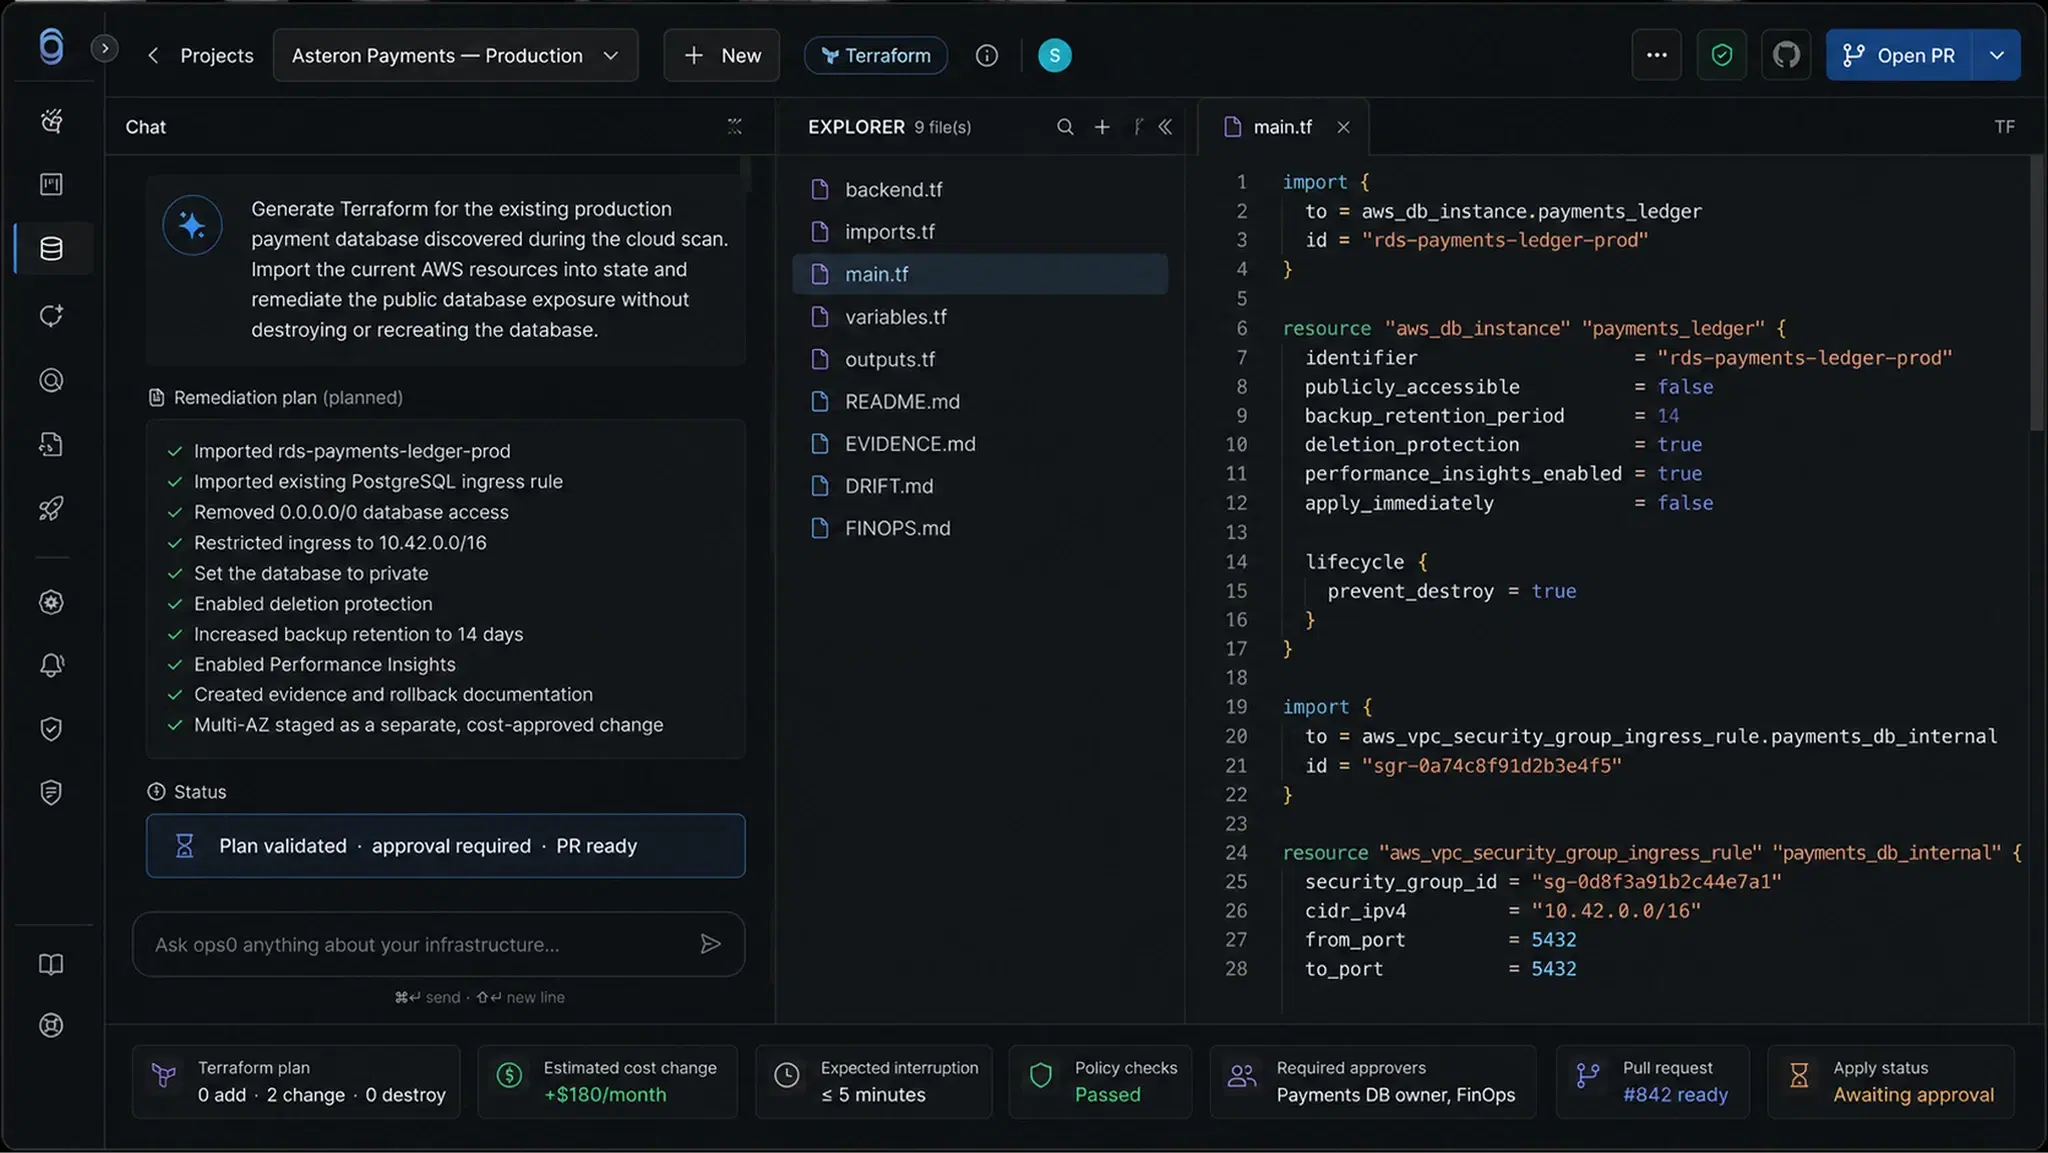Open the shield check sidebar icon

[x=51, y=729]
